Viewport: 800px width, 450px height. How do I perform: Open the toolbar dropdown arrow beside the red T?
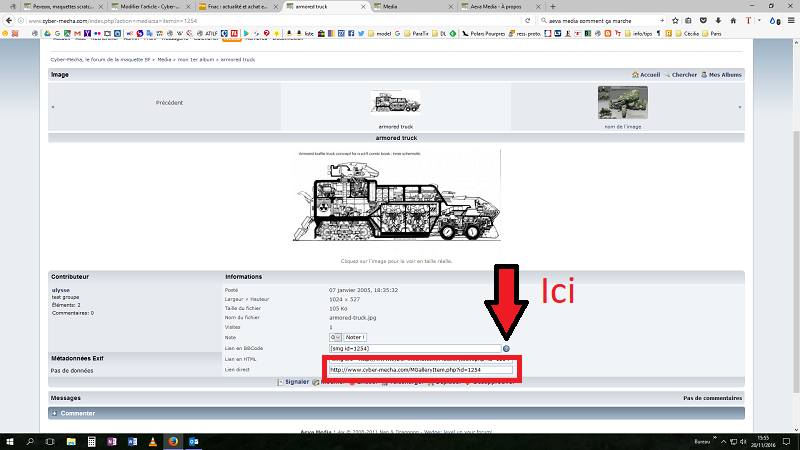click(759, 20)
